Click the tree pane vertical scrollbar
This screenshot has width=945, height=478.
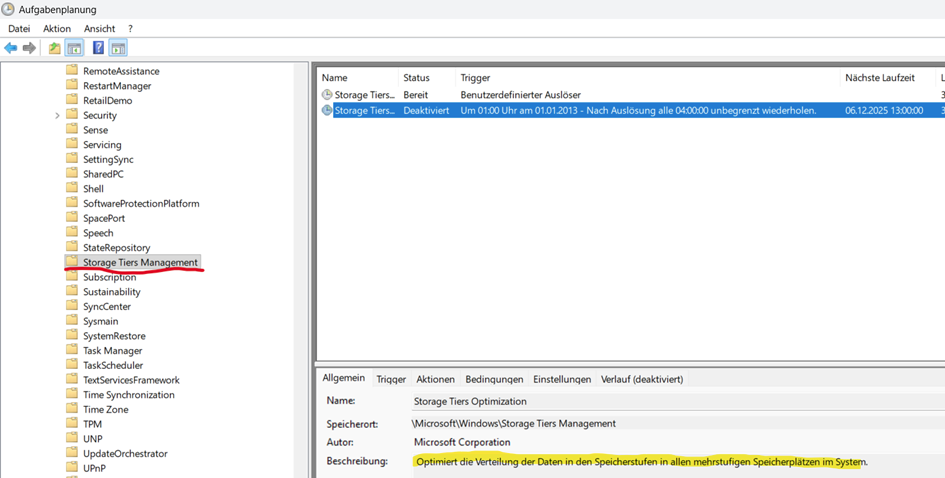pos(300,270)
